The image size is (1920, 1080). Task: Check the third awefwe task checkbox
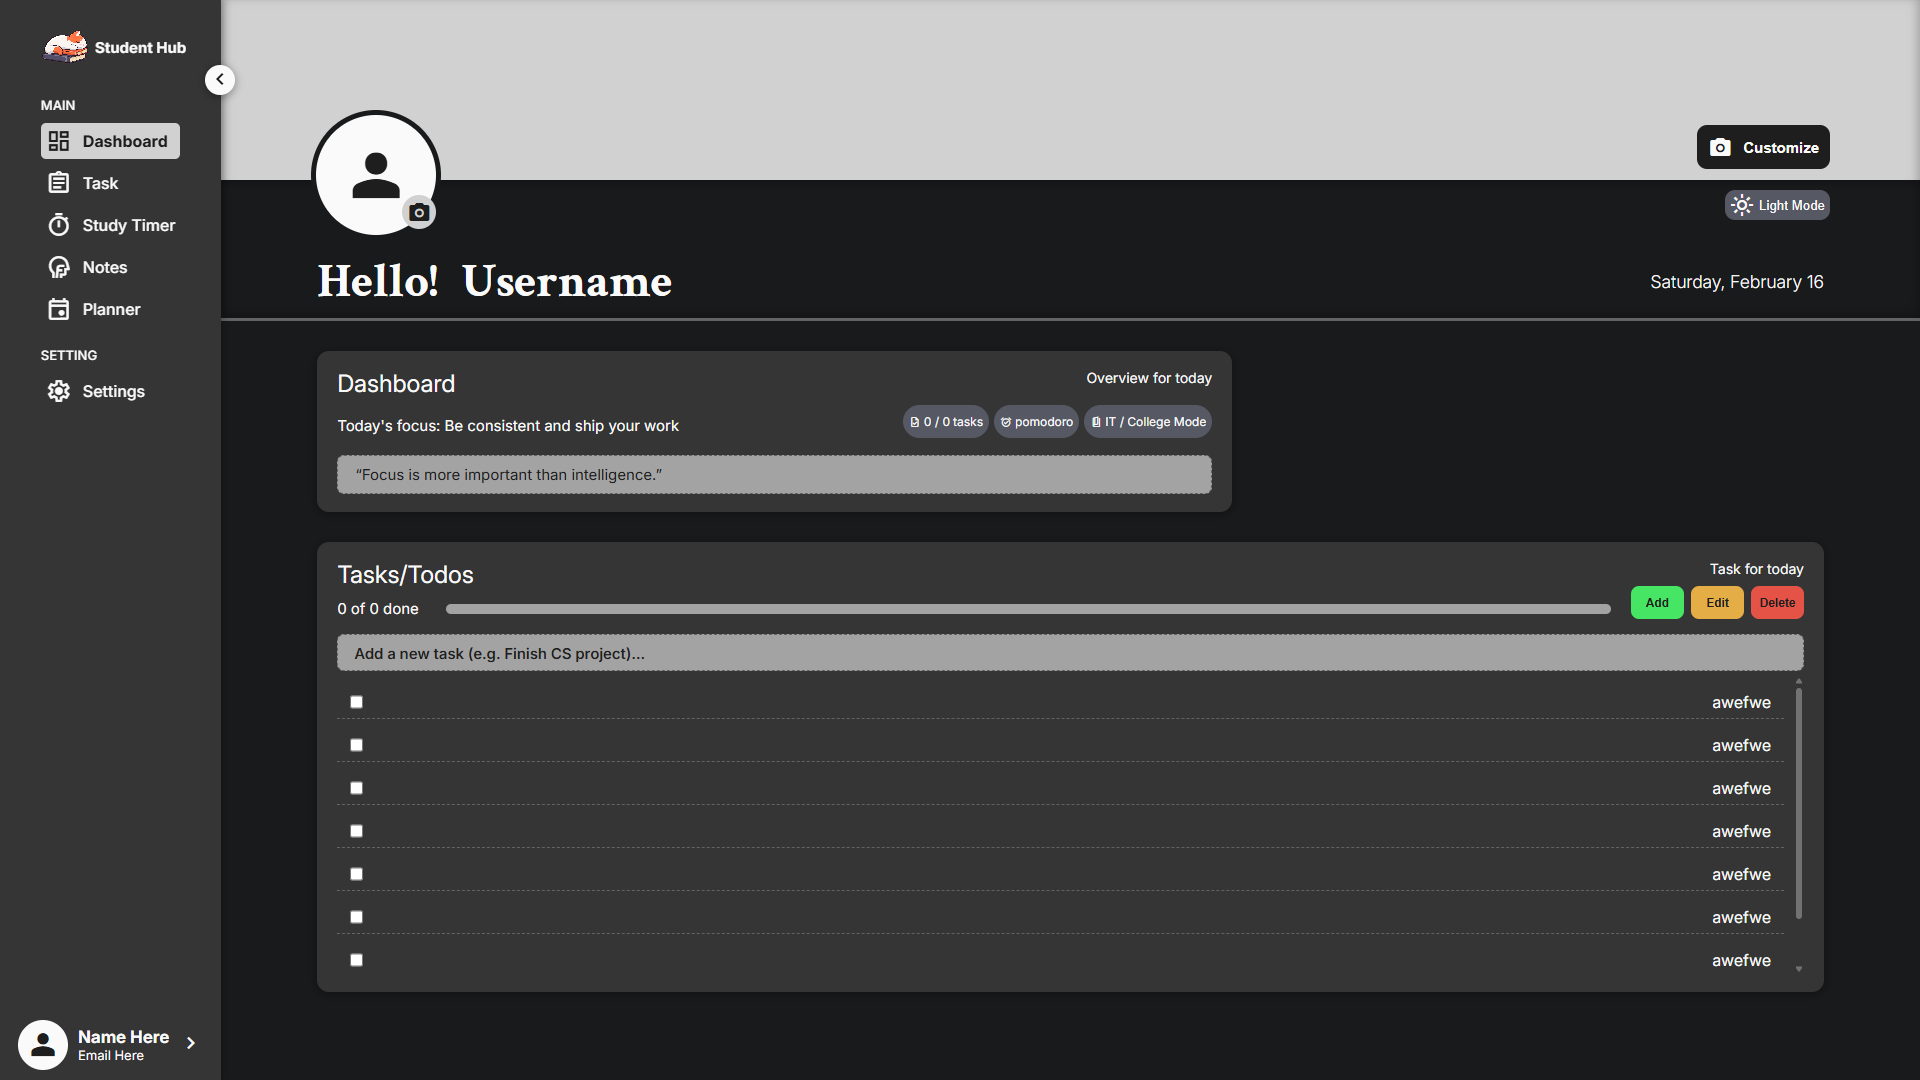click(x=356, y=788)
